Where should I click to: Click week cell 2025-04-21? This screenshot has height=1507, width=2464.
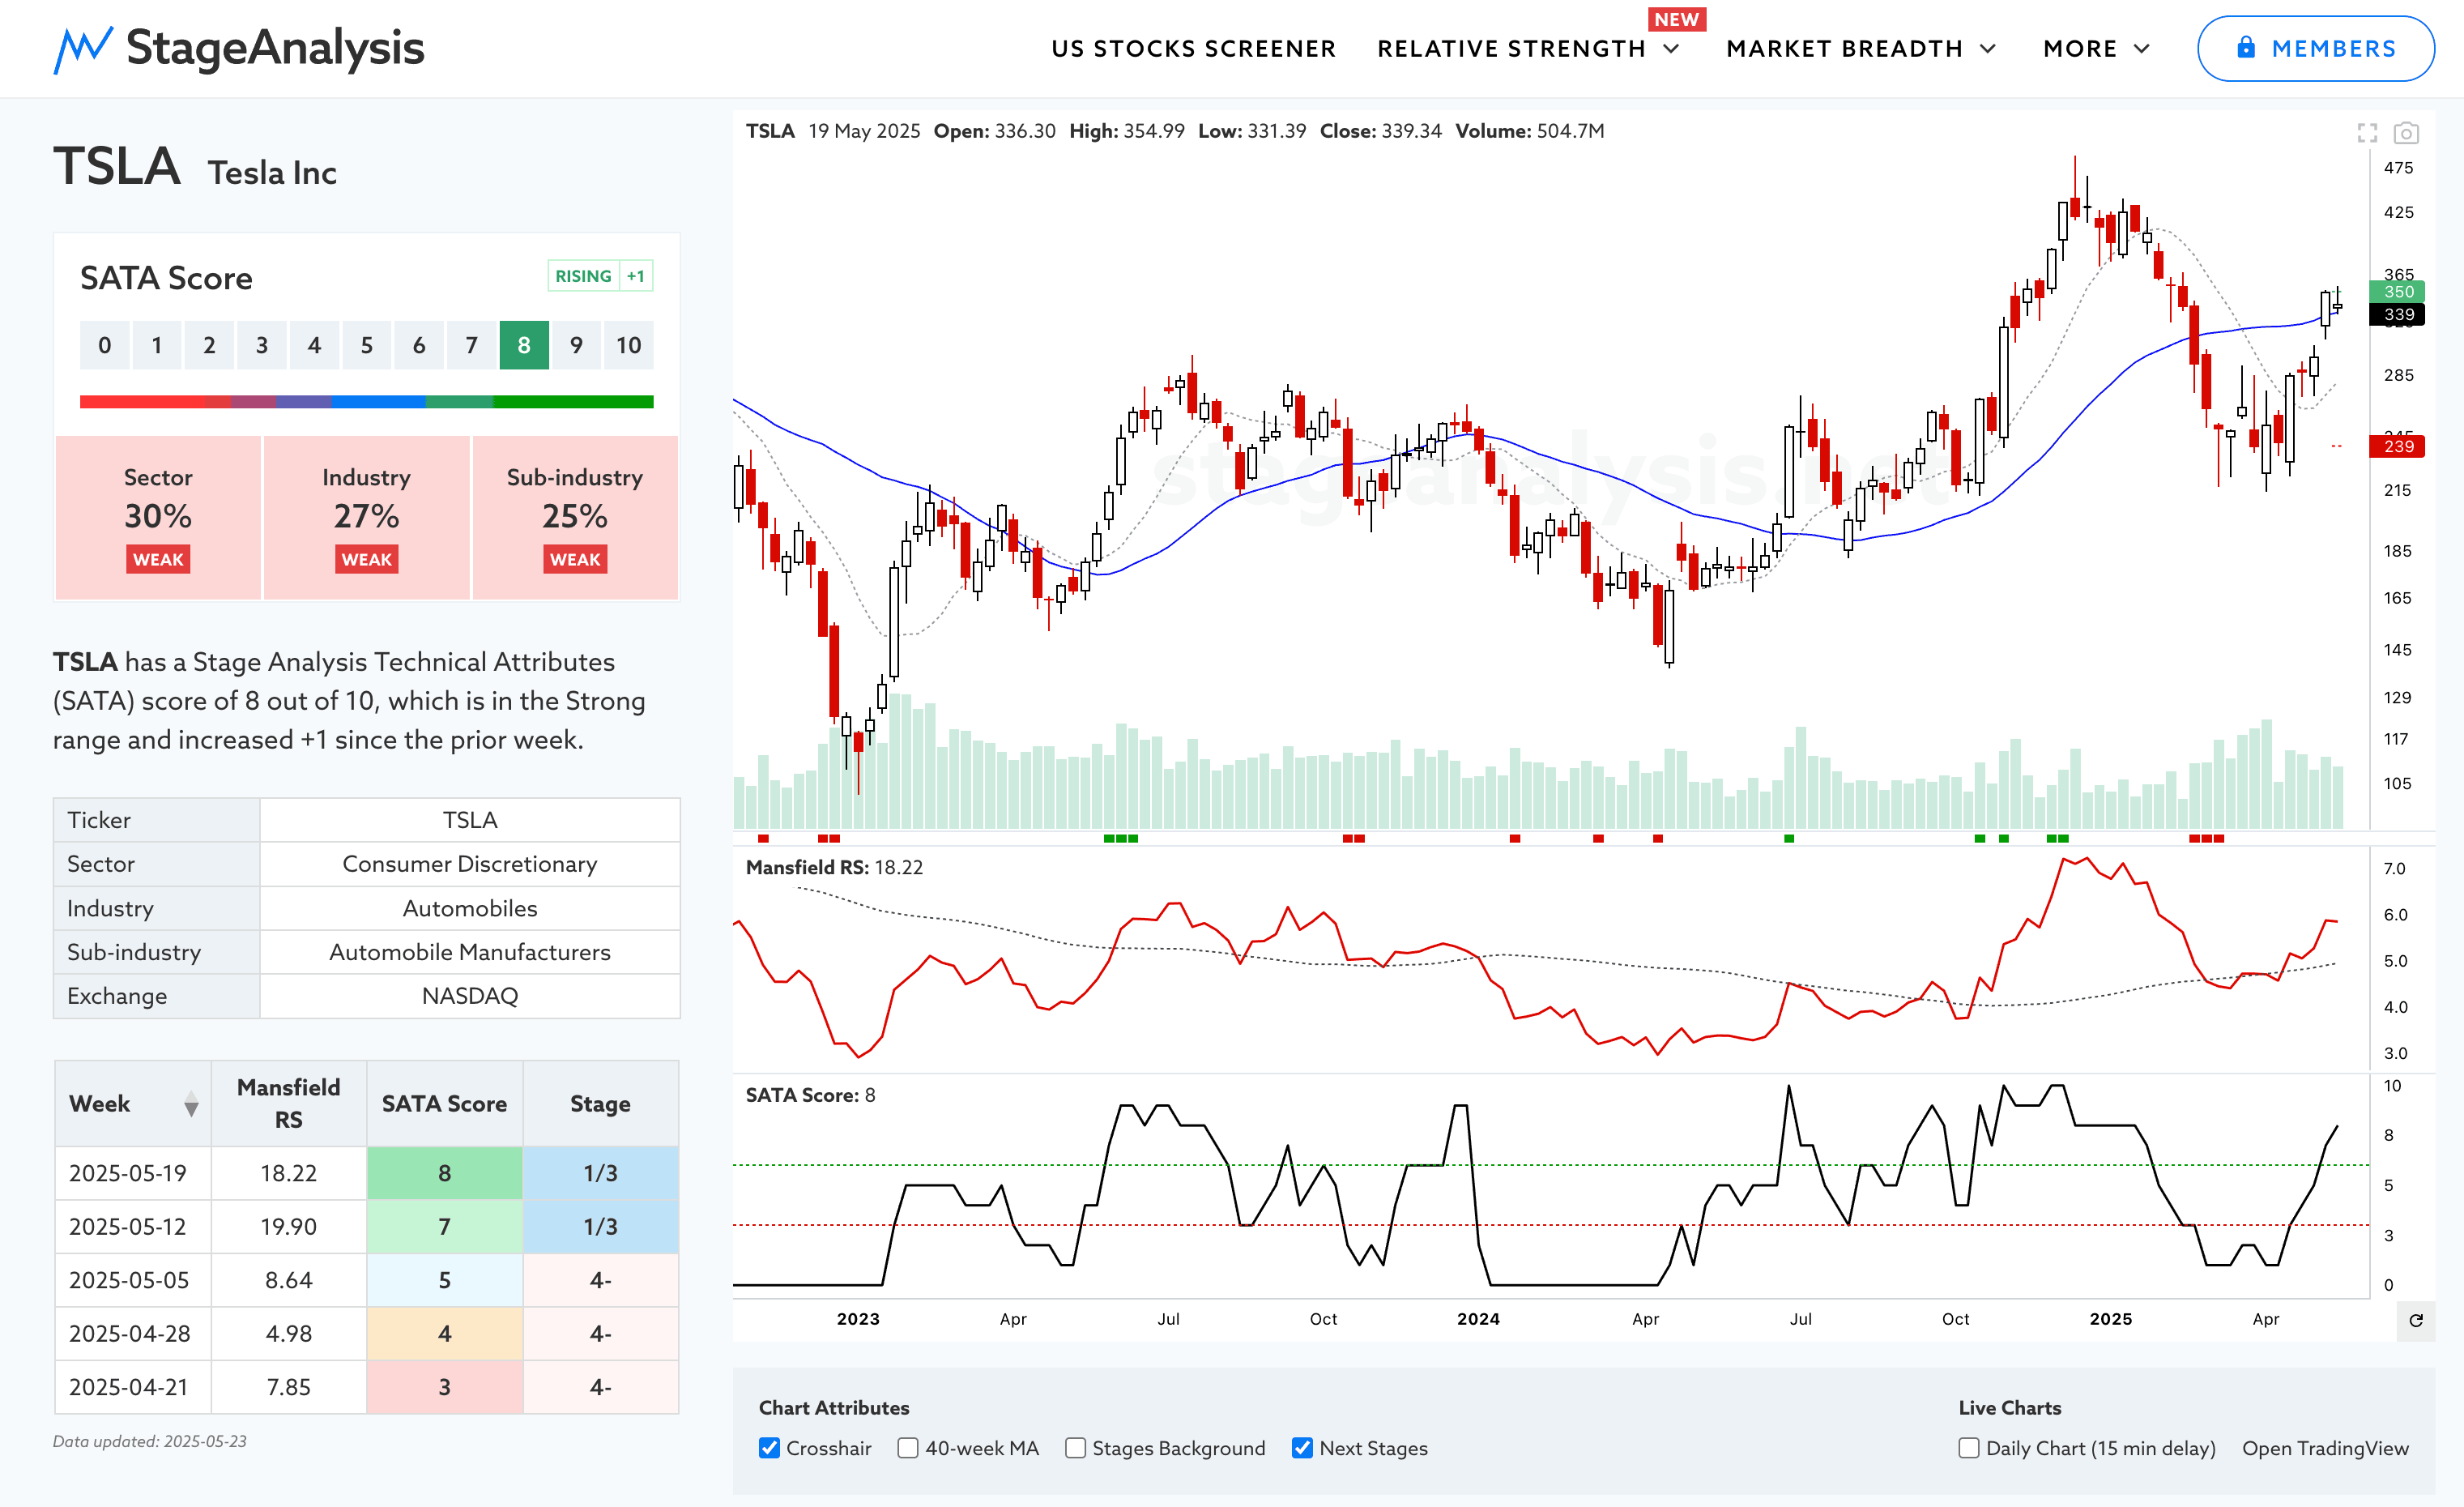tap(133, 1387)
